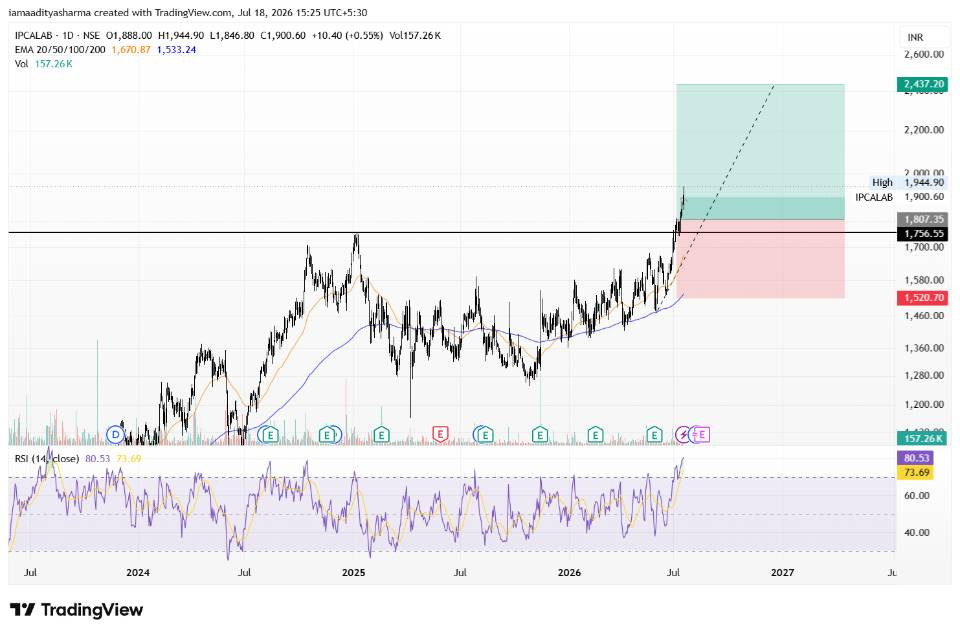Click the +10.40 (+0.55%) change value
Image resolution: width=960 pixels, height=635 pixels.
point(347,36)
